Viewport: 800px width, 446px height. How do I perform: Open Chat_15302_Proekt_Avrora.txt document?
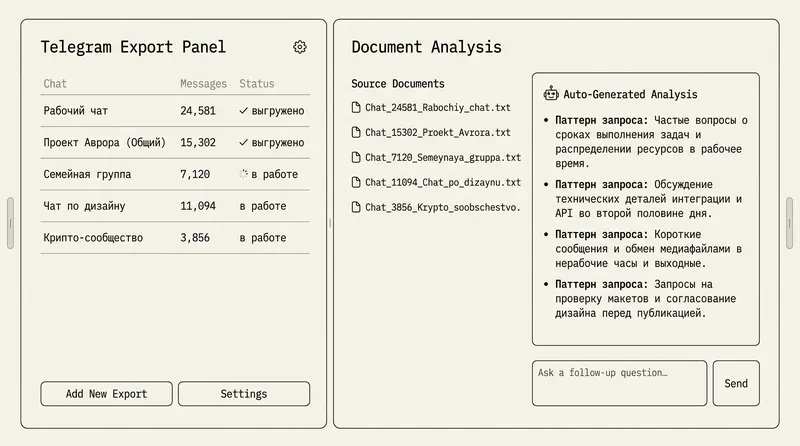[x=431, y=132]
